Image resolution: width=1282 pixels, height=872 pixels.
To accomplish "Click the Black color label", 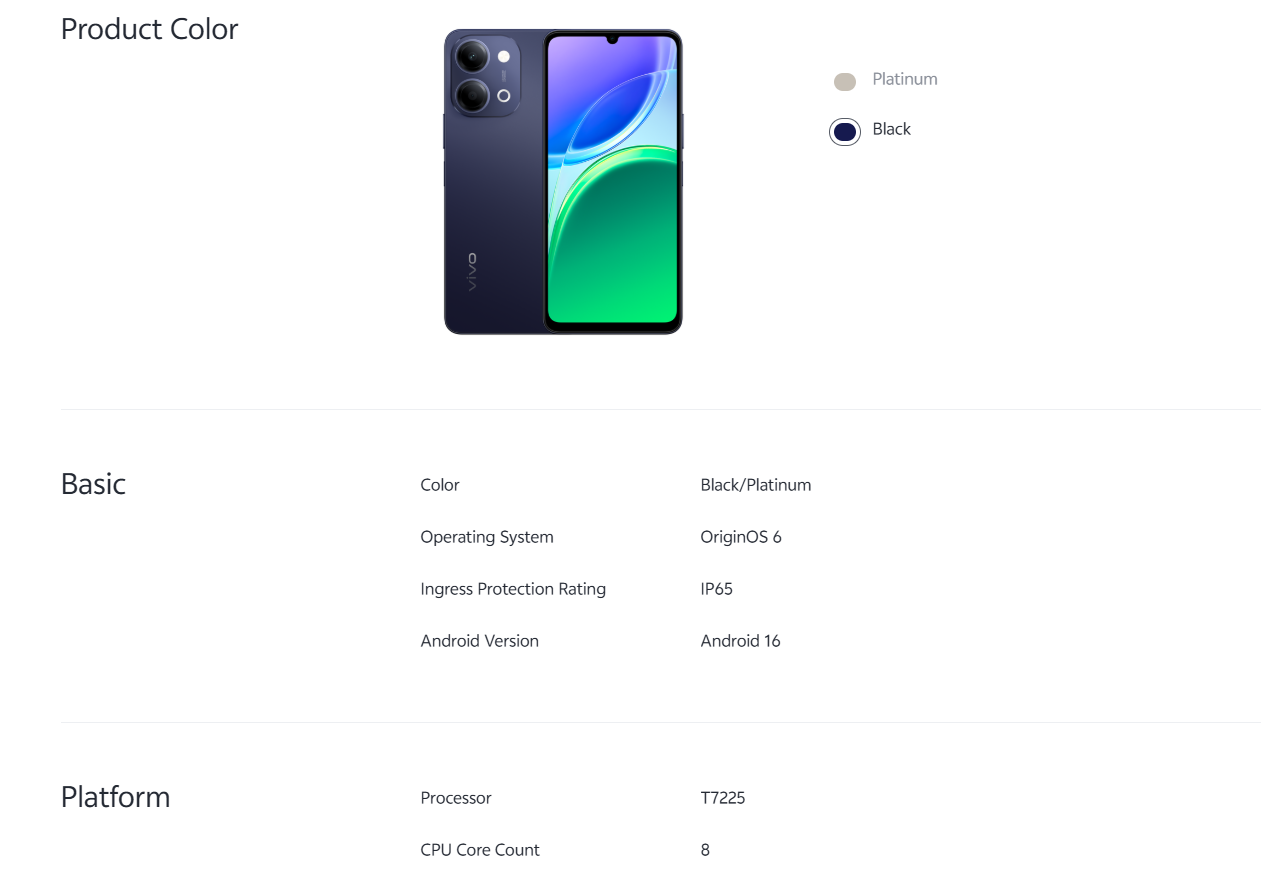I will (892, 129).
